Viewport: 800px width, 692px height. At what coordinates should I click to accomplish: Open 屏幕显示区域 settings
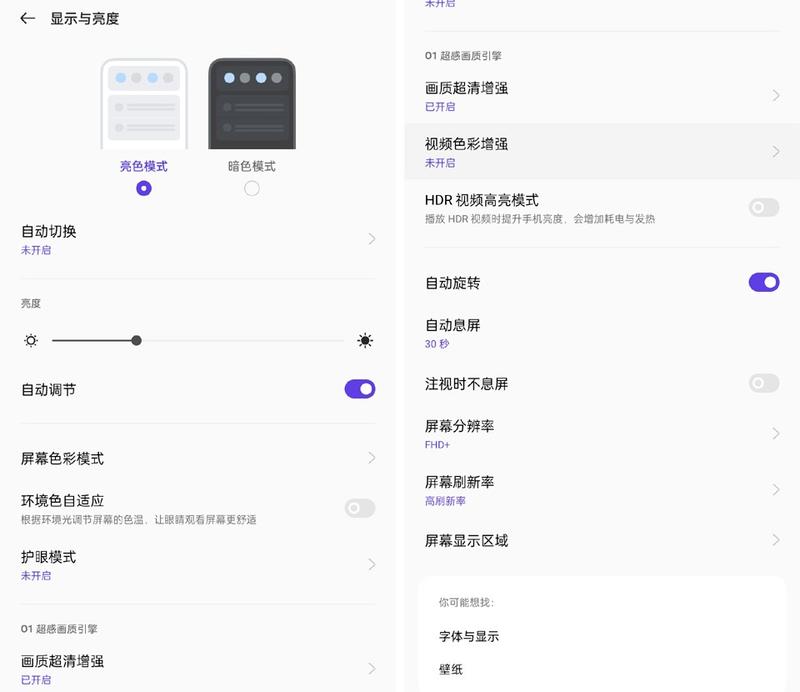602,540
